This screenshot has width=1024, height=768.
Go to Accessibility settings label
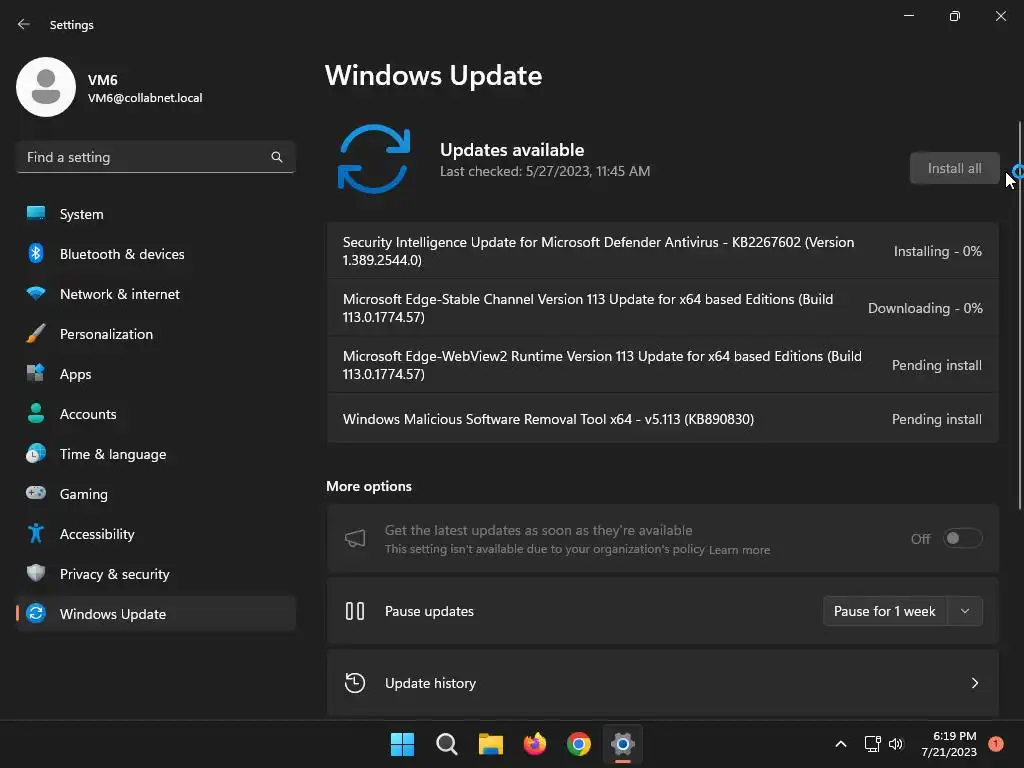(97, 534)
